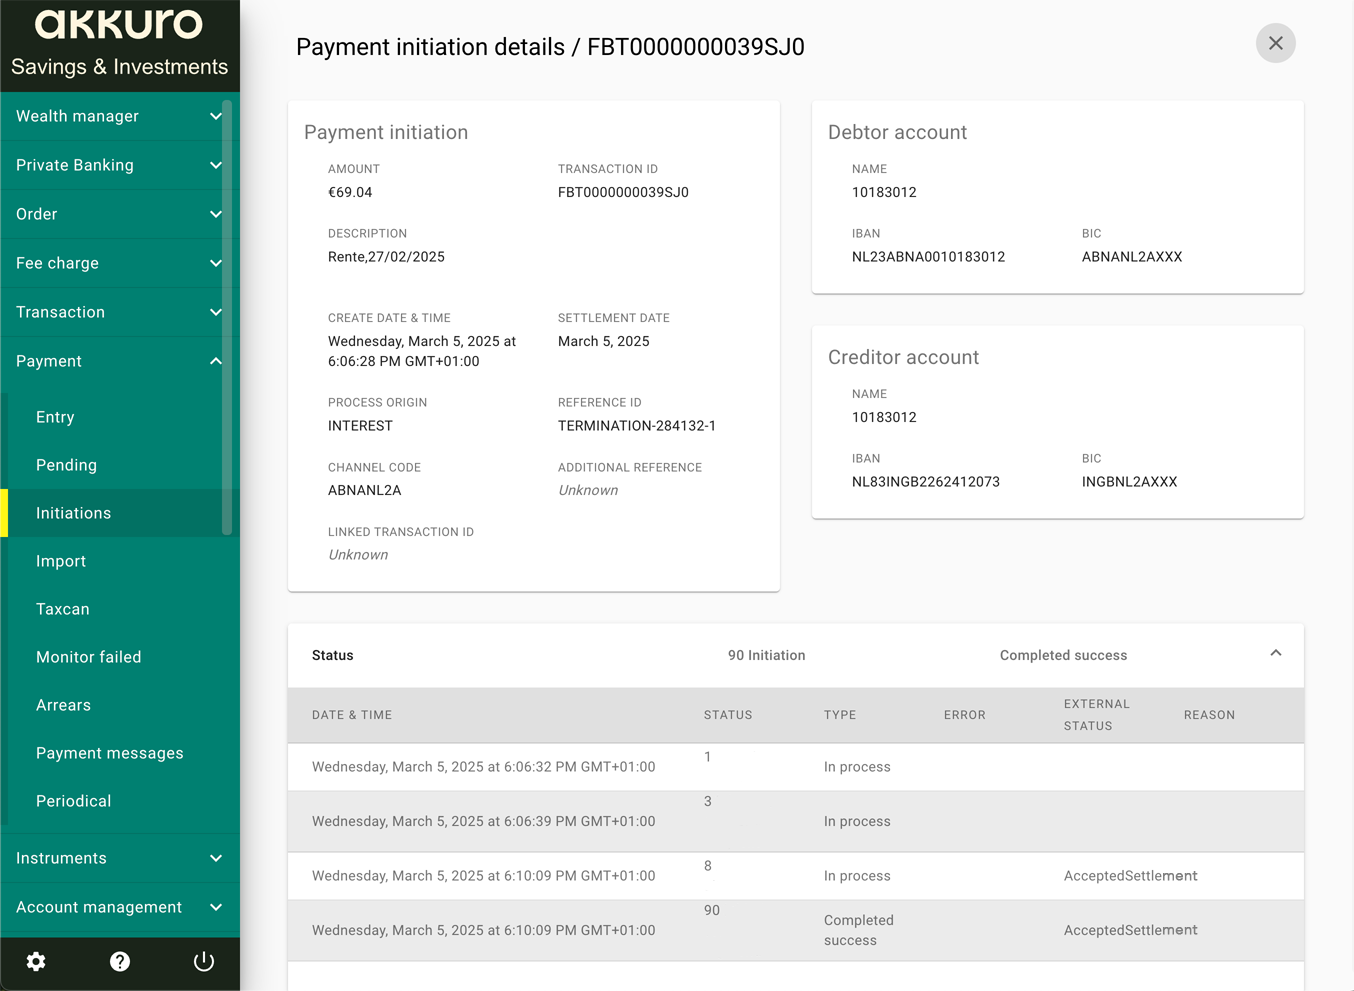This screenshot has width=1354, height=991.
Task: Select the 6:06:32 PM status row
Action: (796, 767)
